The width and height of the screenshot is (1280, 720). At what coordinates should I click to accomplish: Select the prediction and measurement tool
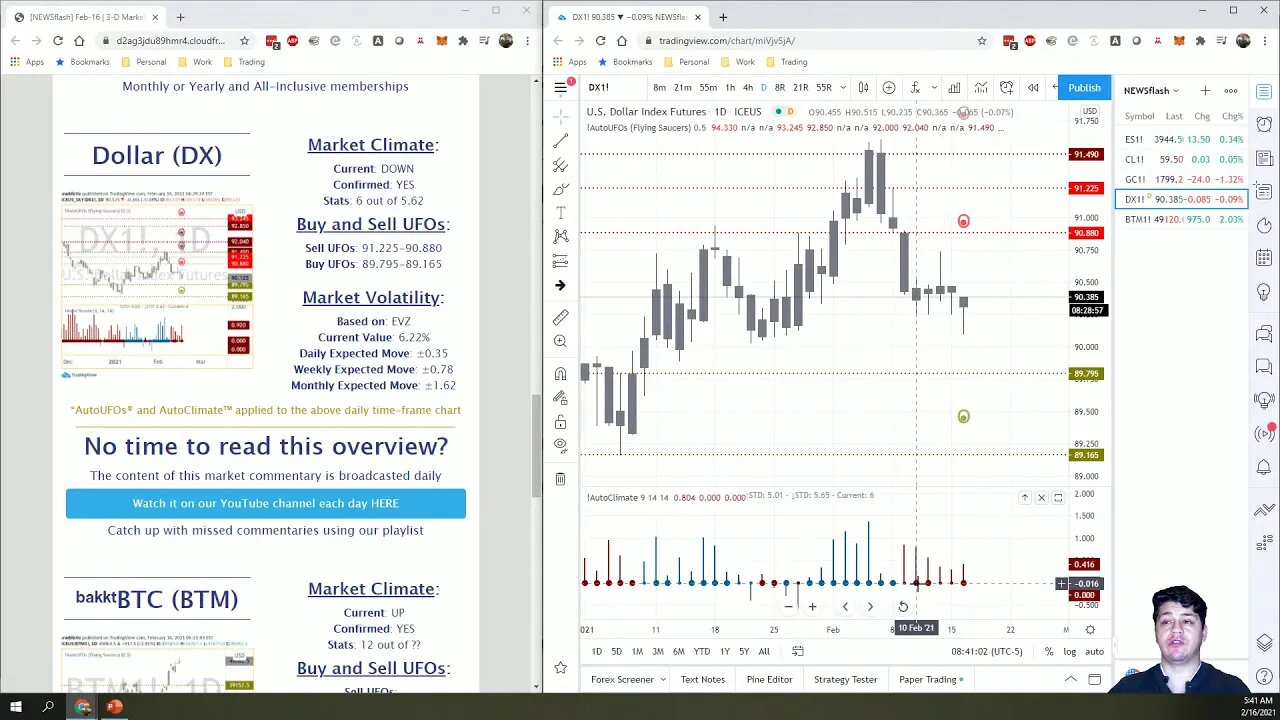560,261
